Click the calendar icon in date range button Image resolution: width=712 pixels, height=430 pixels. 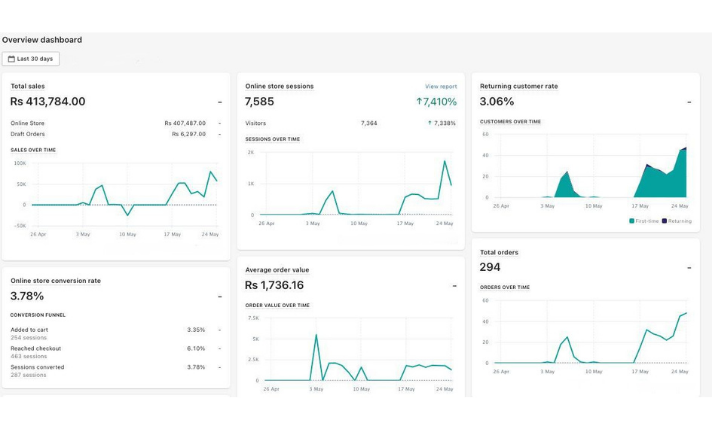click(11, 59)
